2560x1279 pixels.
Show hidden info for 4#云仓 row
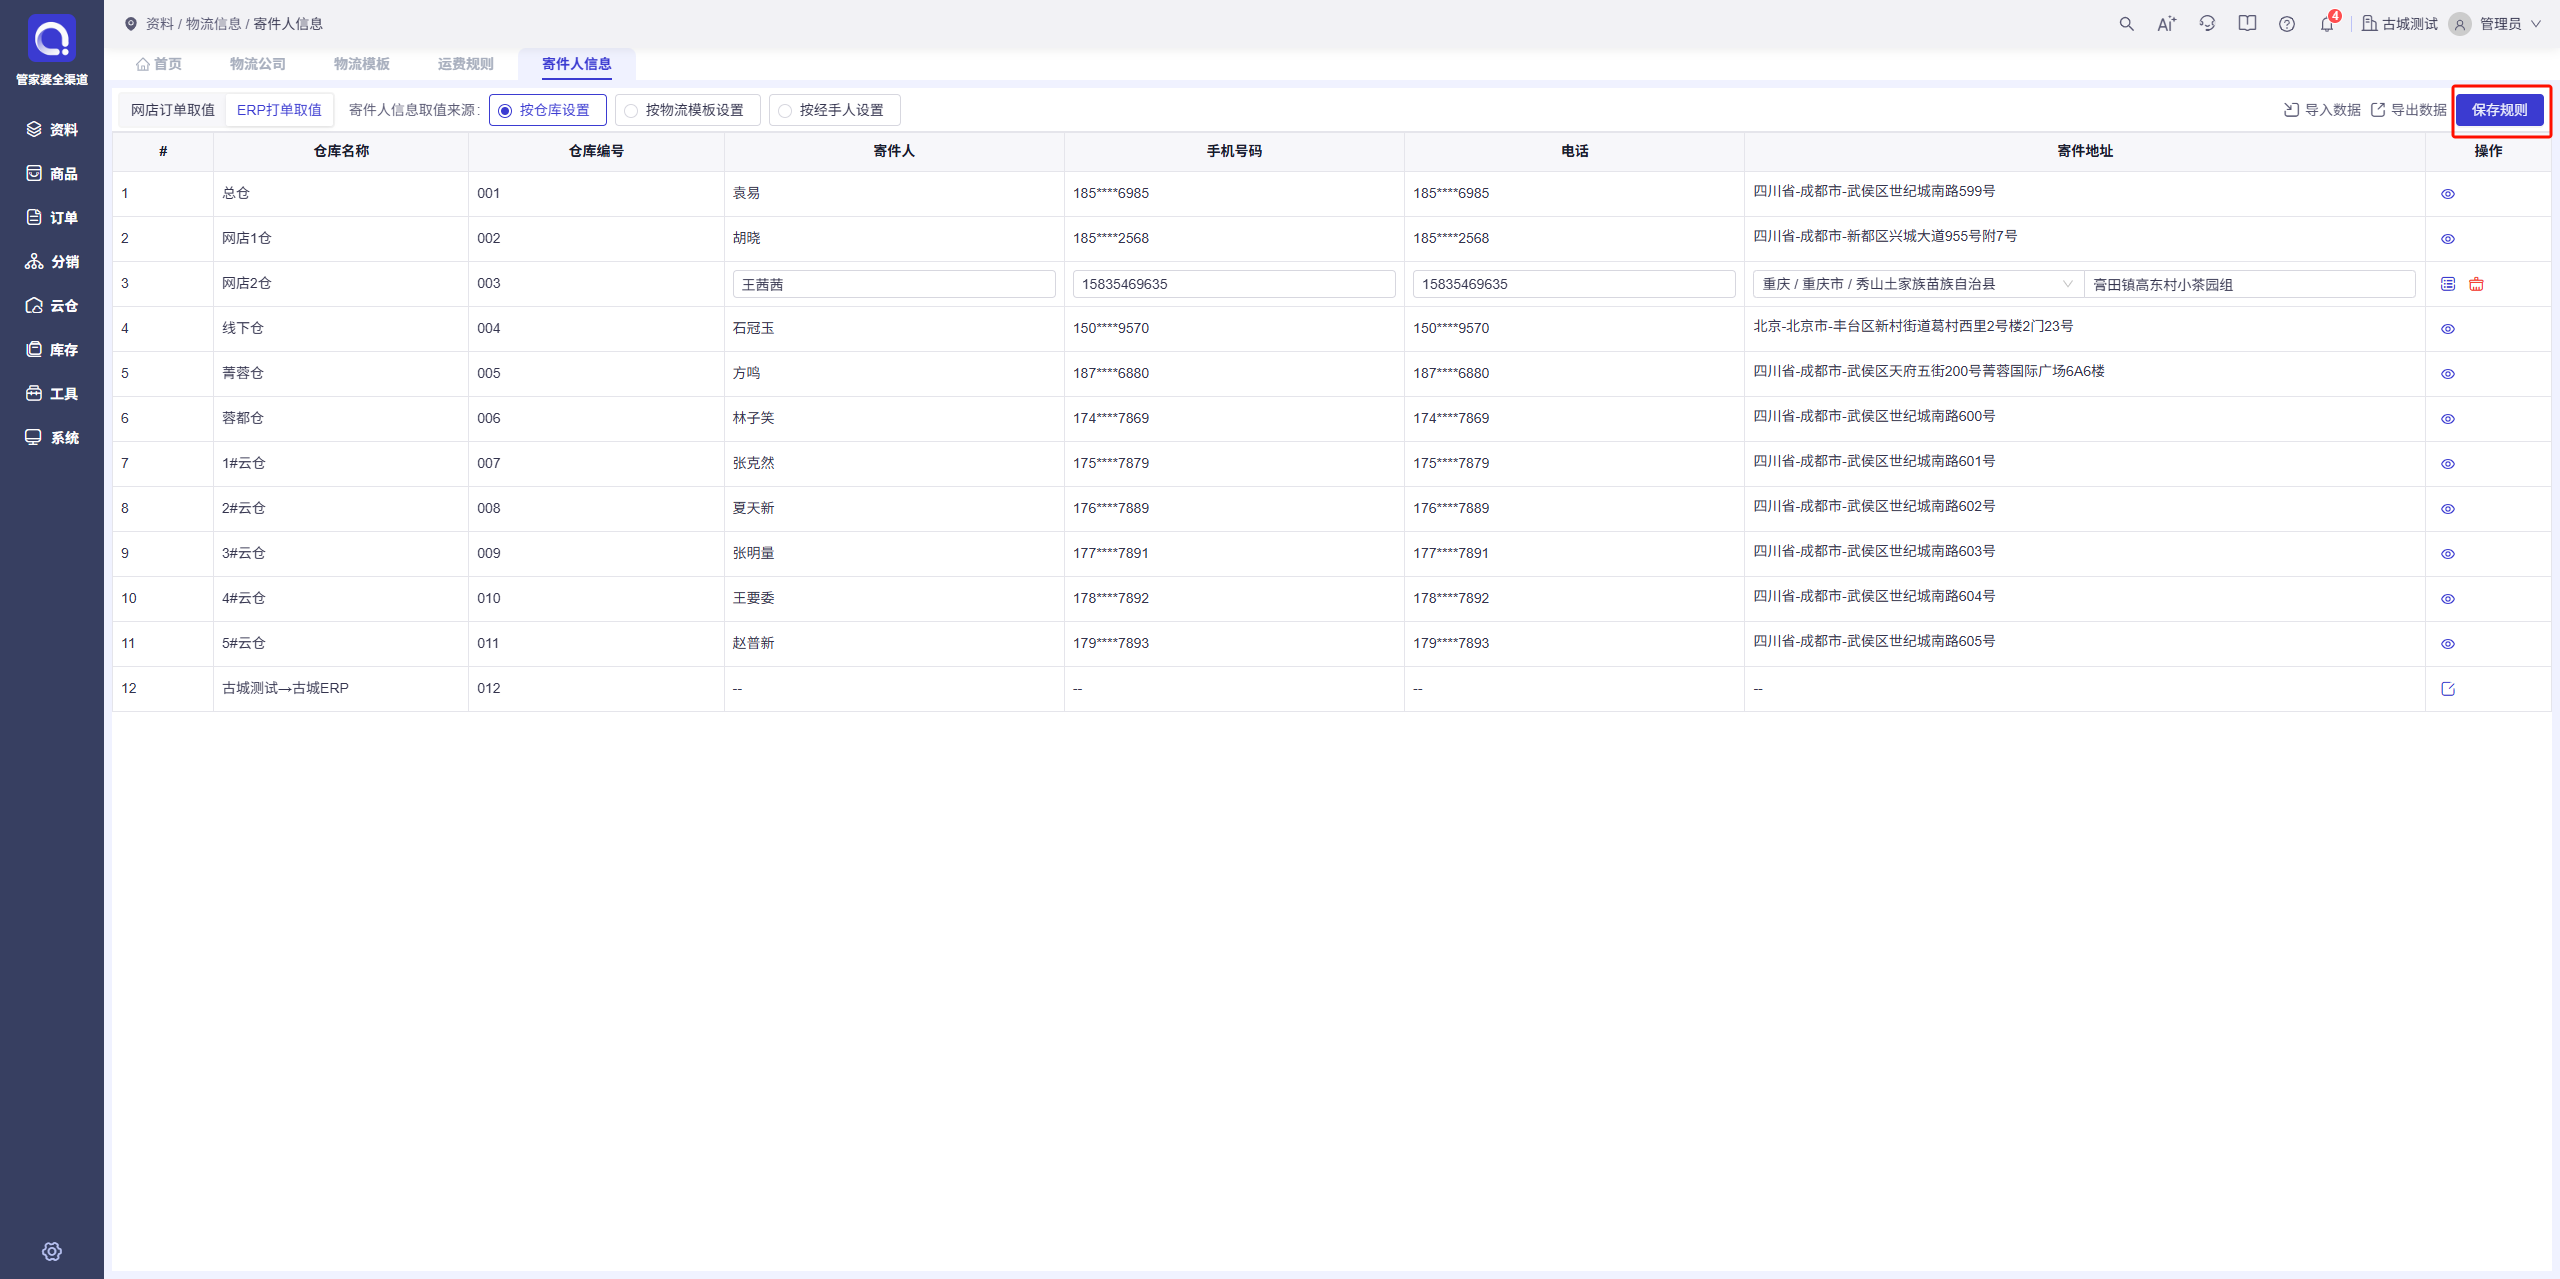coord(2448,599)
